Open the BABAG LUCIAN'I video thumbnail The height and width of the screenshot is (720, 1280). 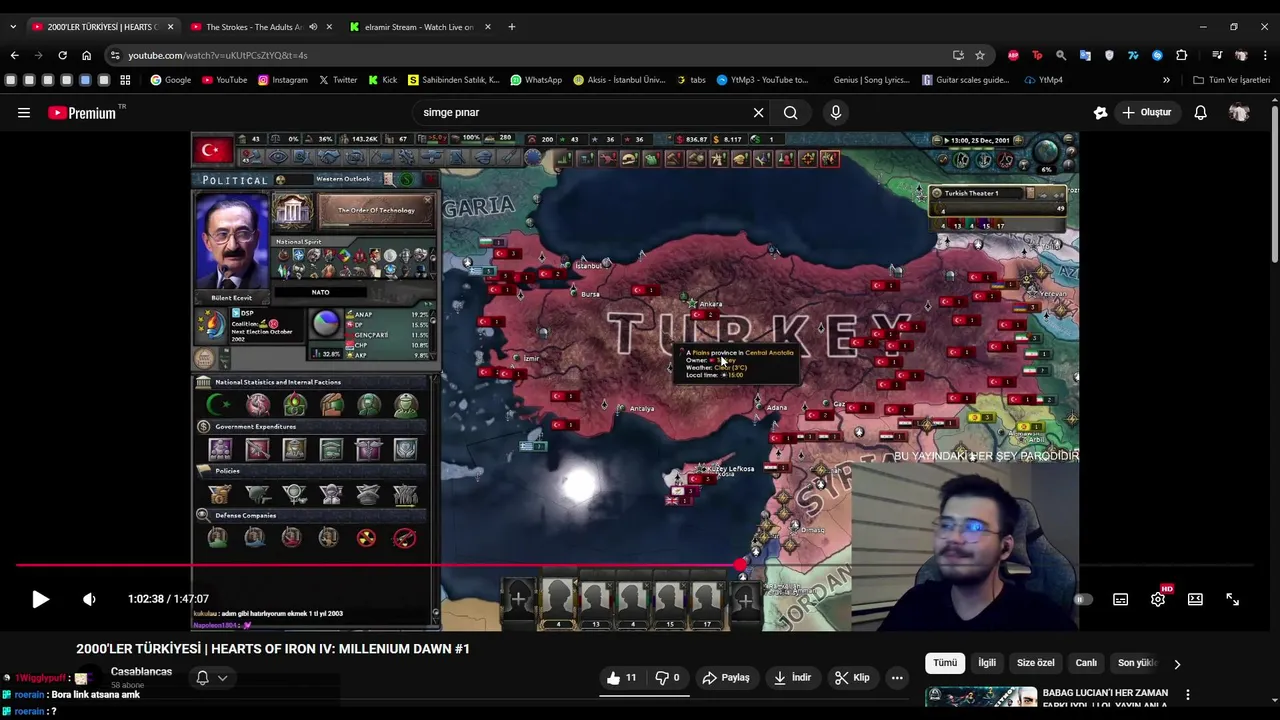pos(981,697)
